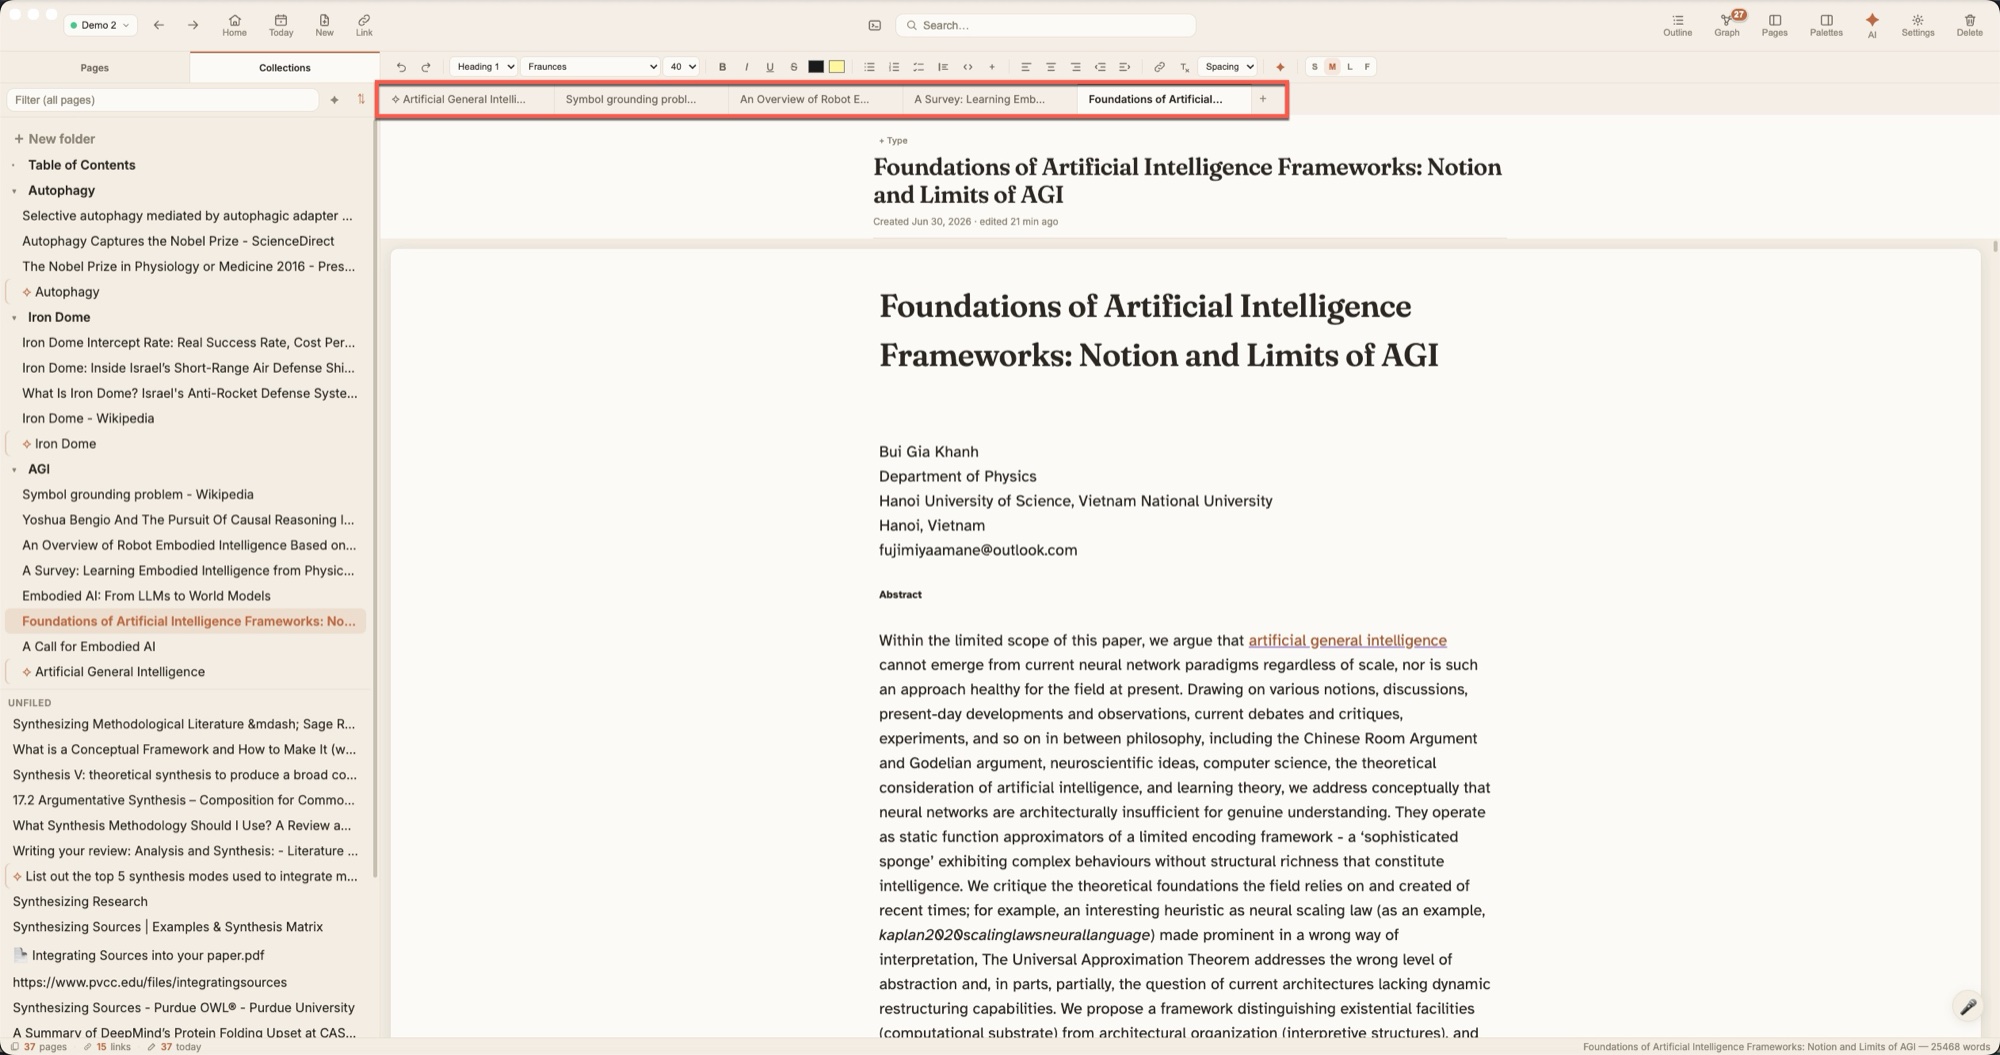2000x1055 pixels.
Task: Click the + Type label above title
Action: (x=892, y=141)
